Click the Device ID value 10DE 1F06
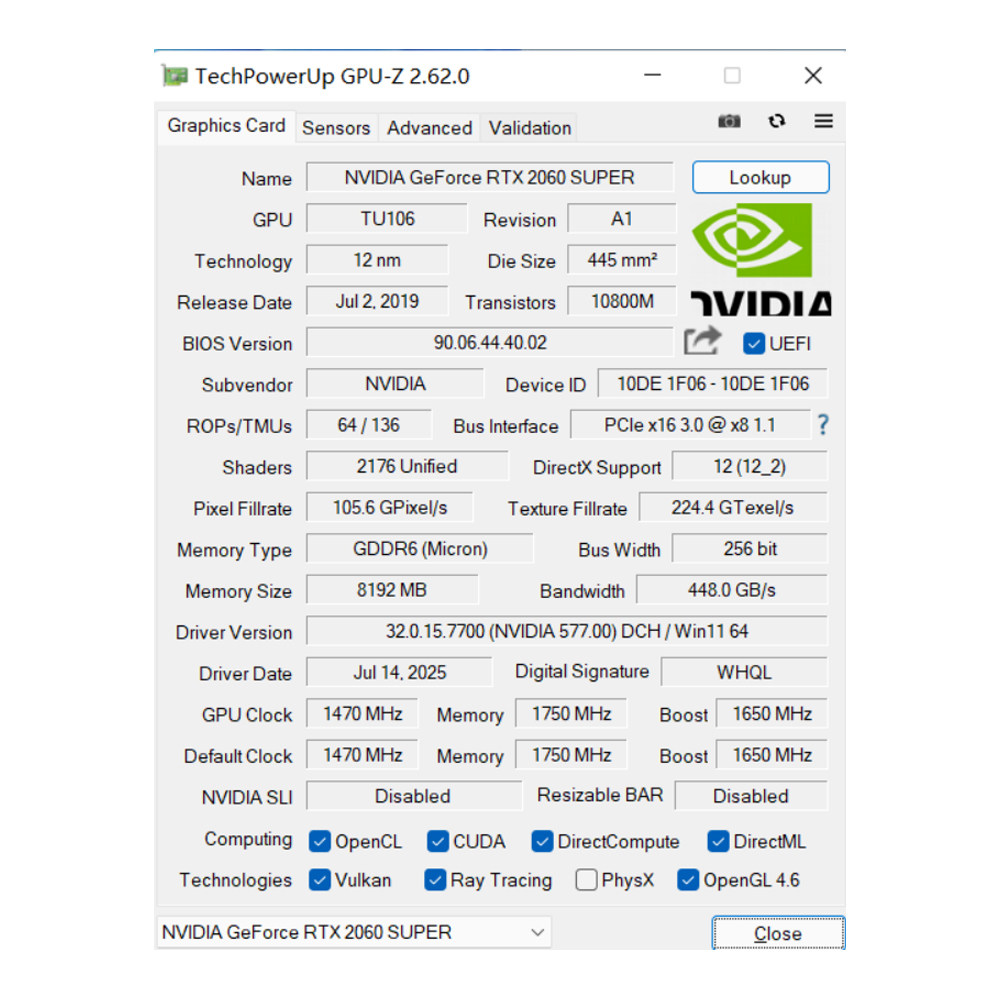1000x1000 pixels. [x=712, y=384]
